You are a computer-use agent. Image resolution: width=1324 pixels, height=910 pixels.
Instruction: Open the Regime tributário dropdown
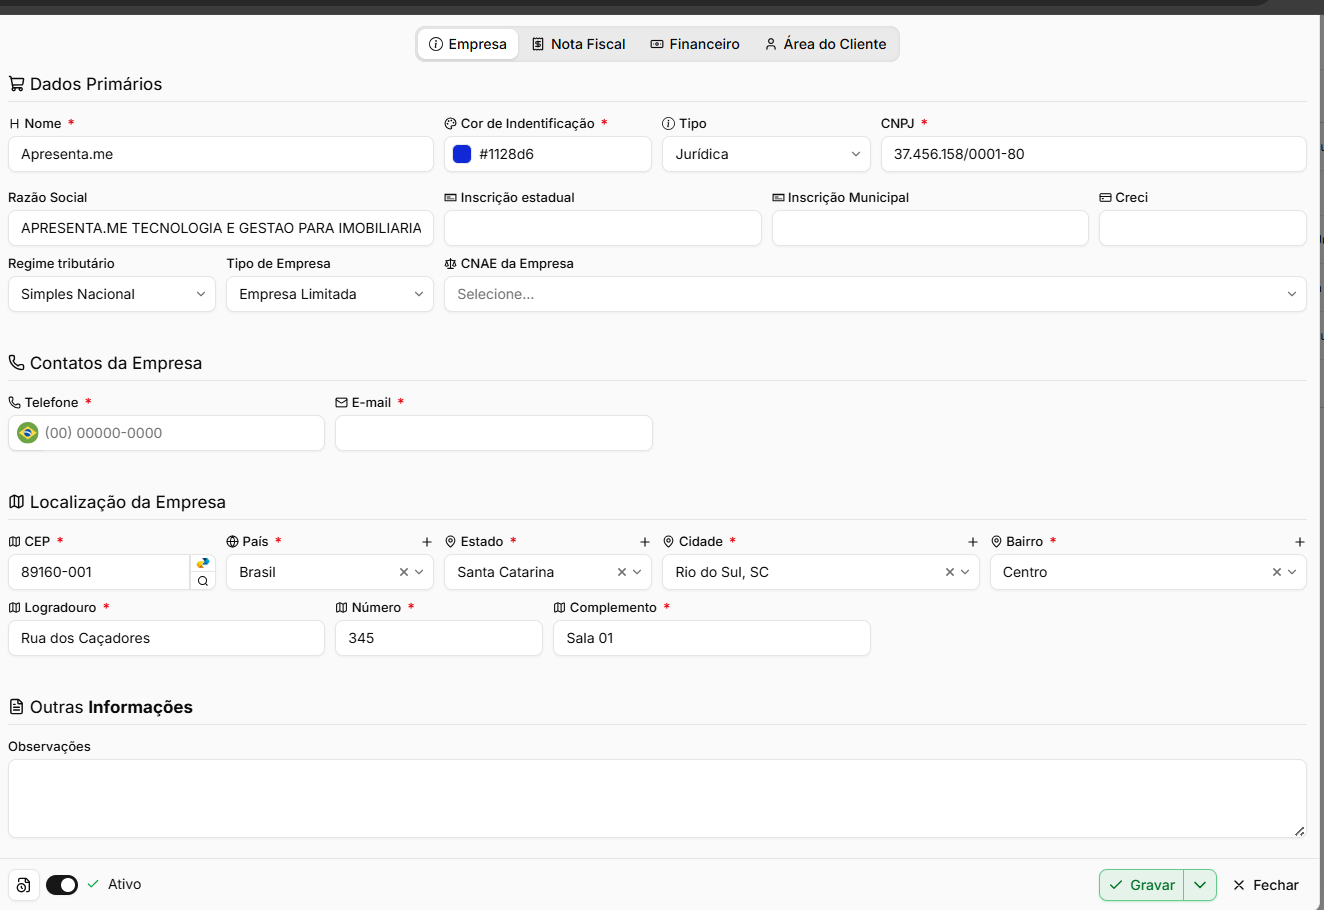point(112,294)
